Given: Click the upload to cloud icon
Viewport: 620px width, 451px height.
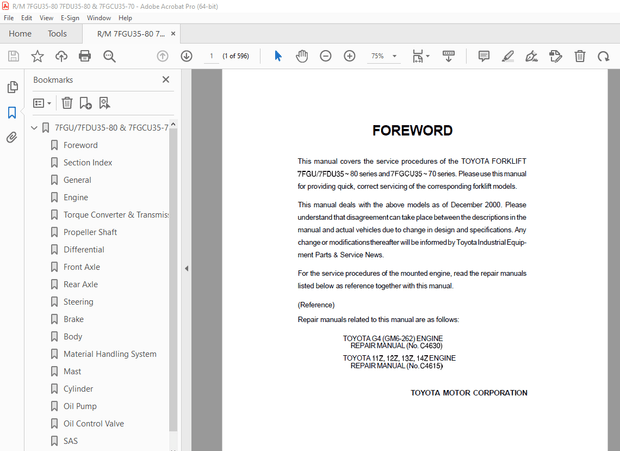Looking at the screenshot, I should coord(61,56).
